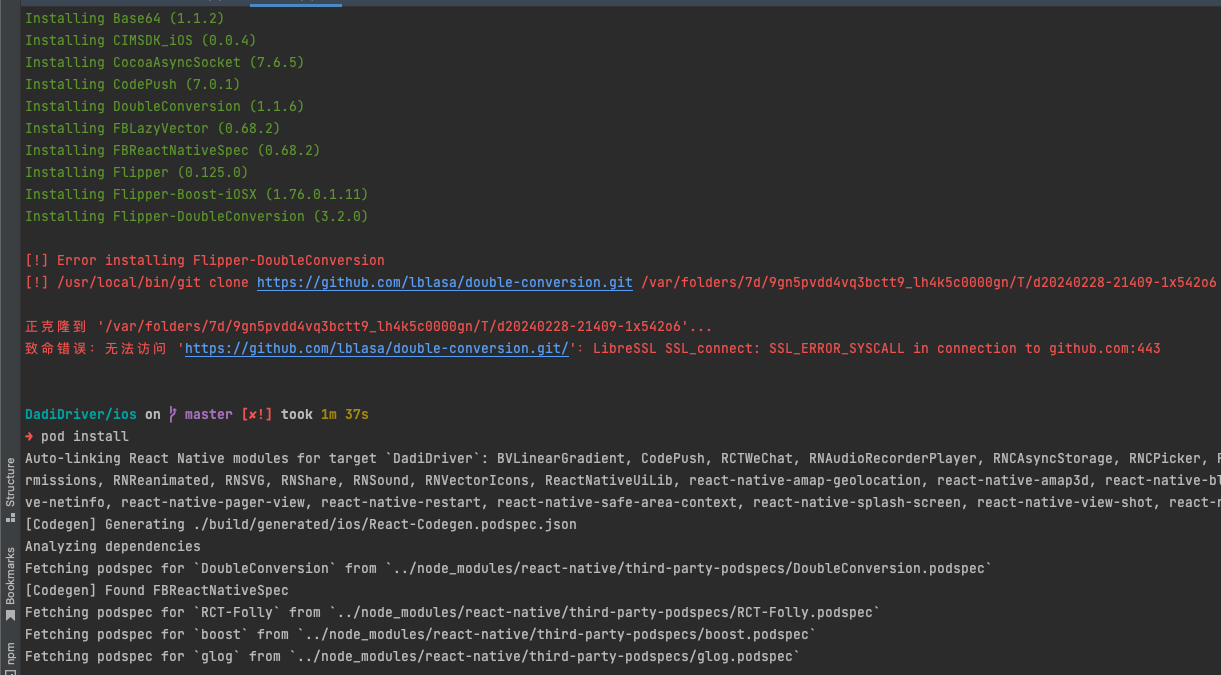The width and height of the screenshot is (1221, 675).
Task: Click the 'Installing FBLazyVector (0.68.2)' line
Action: (x=153, y=128)
